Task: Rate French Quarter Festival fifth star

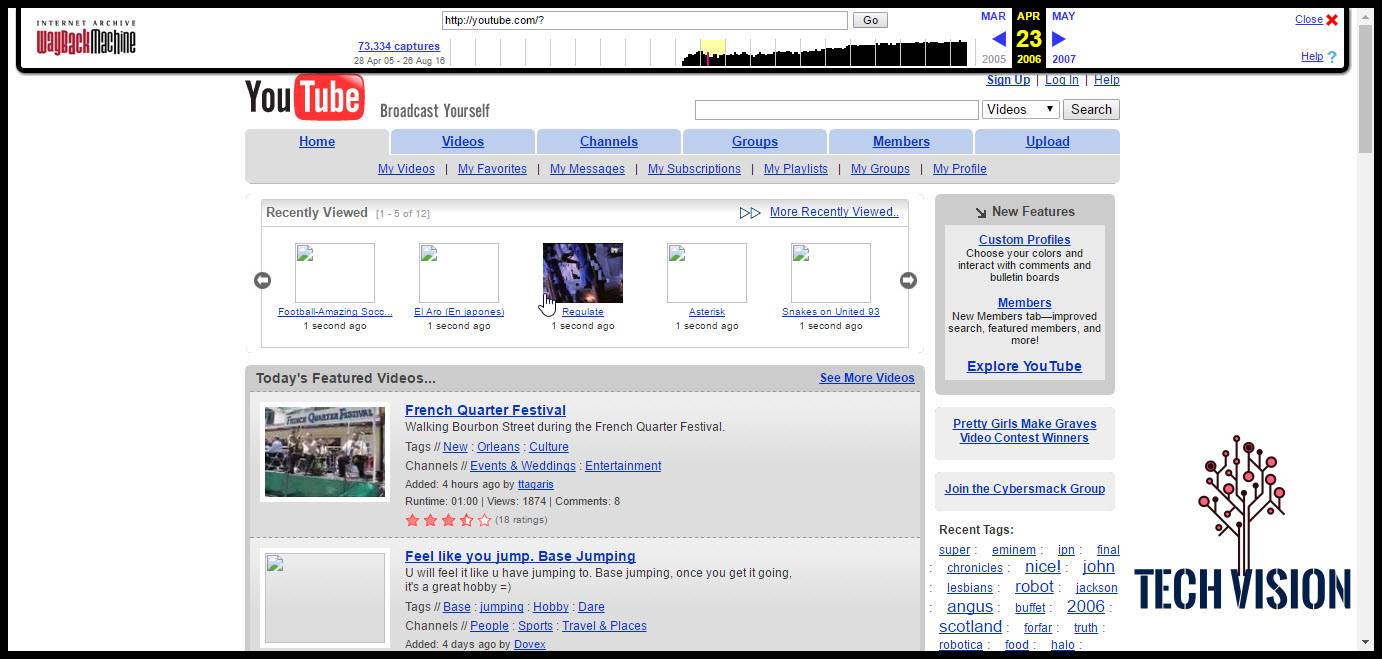Action: tap(485, 520)
